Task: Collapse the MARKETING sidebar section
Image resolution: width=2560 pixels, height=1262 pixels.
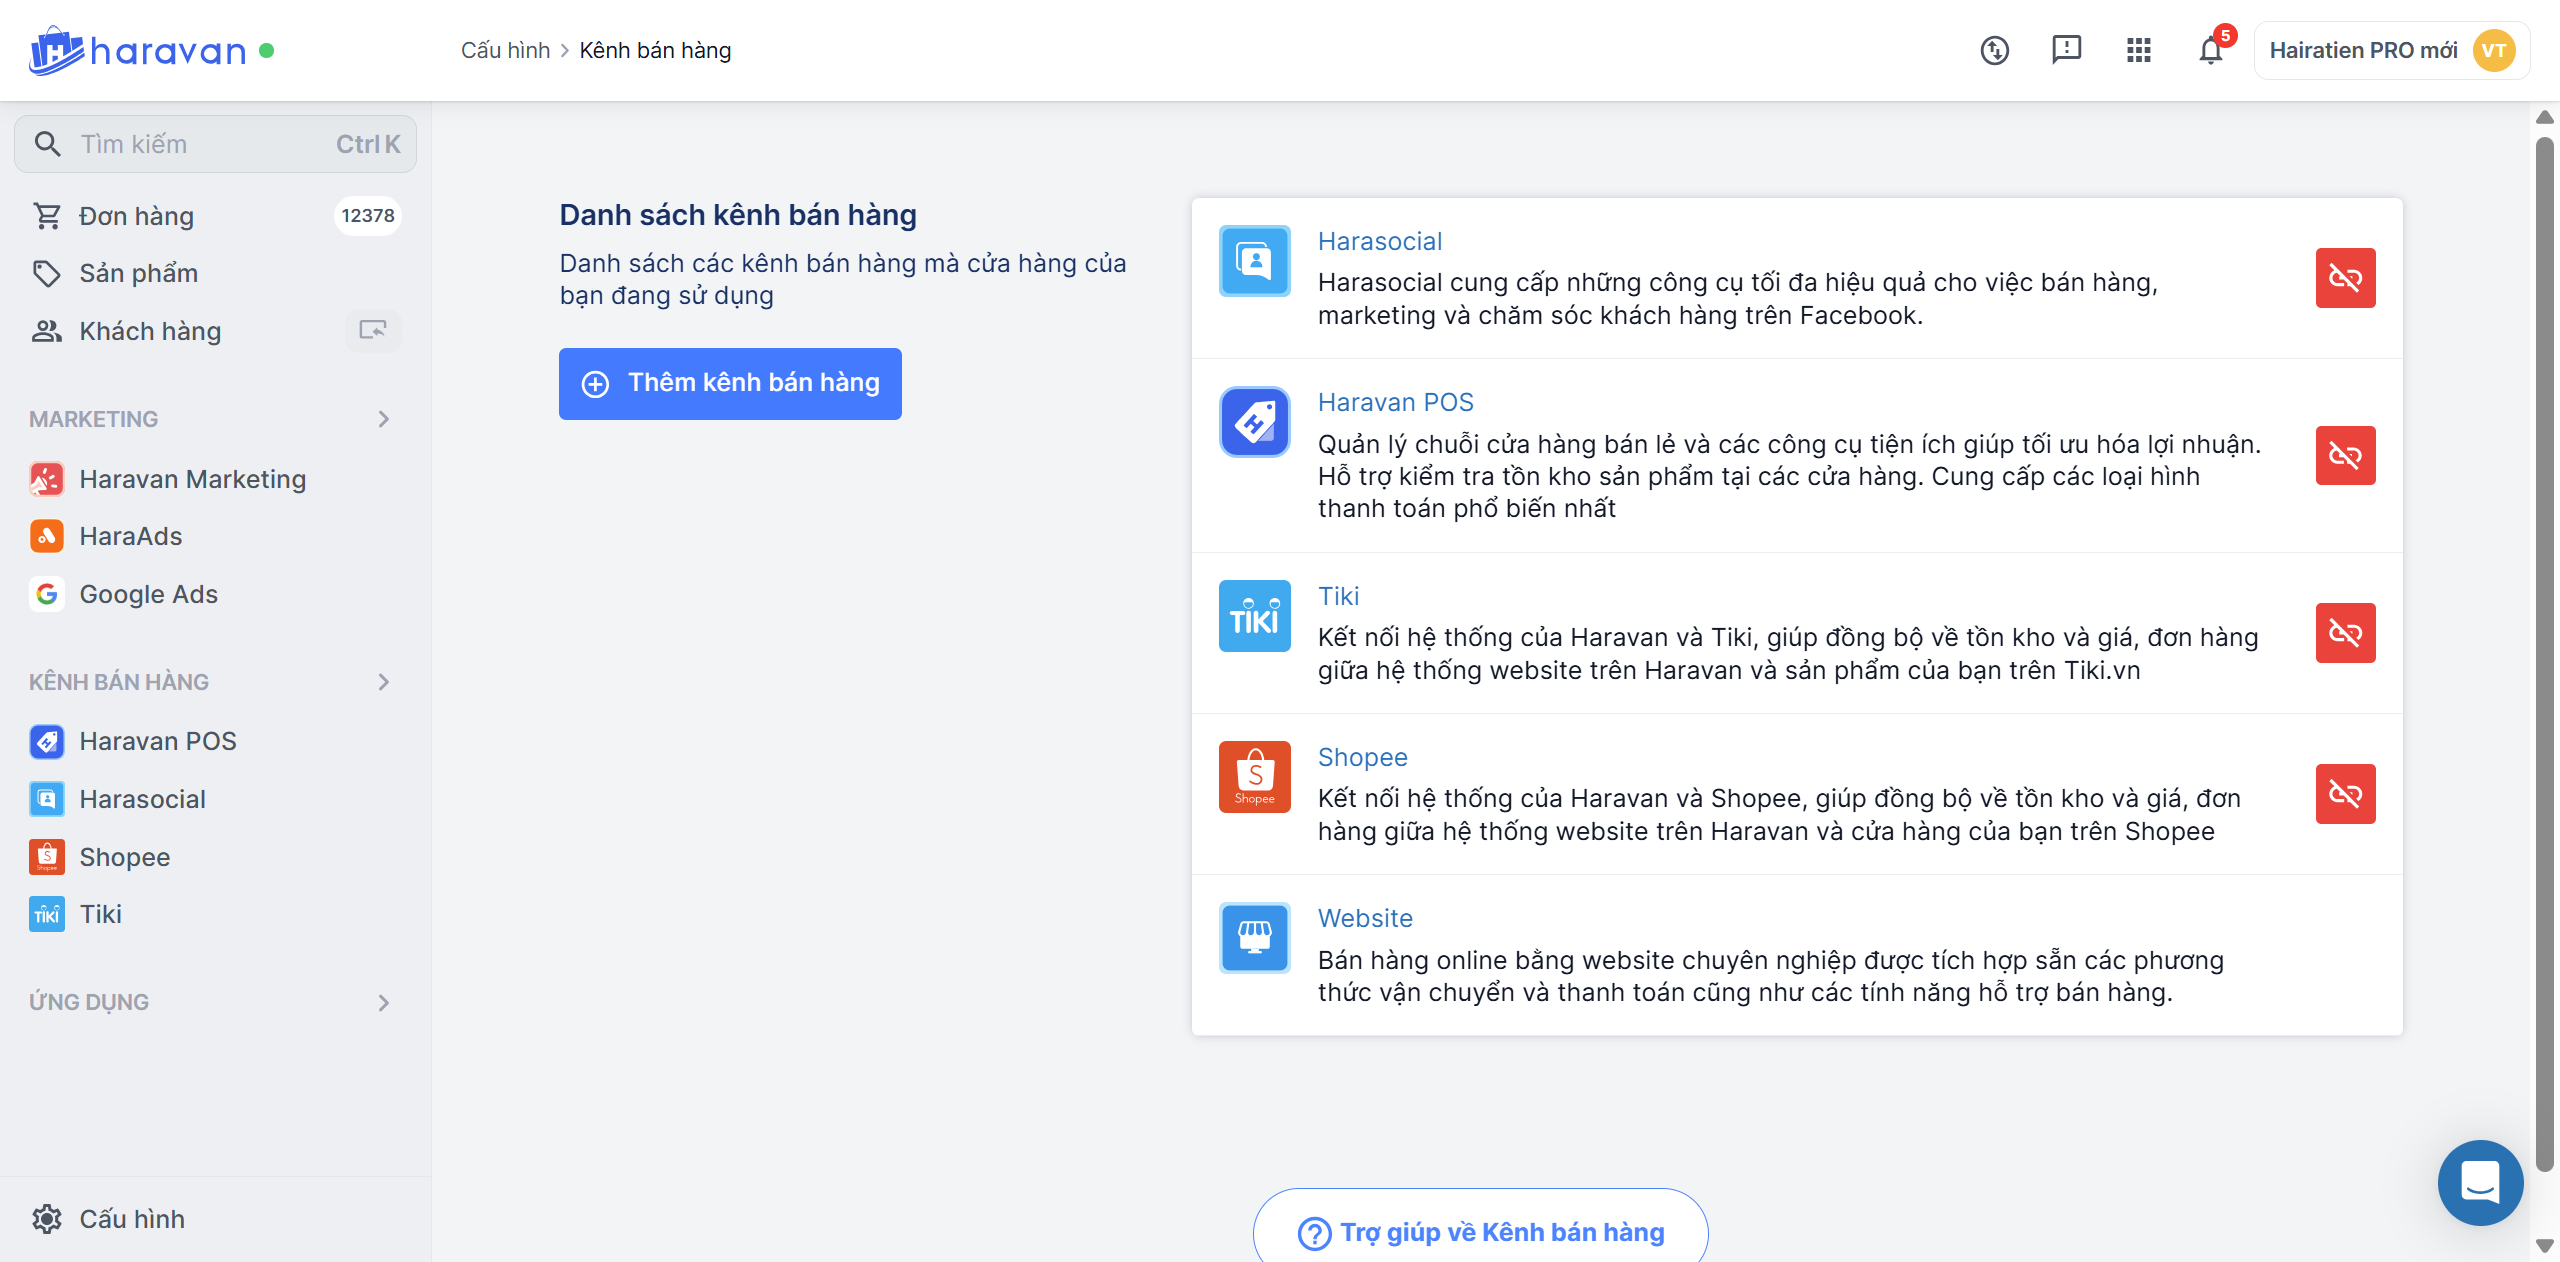Action: point(384,419)
